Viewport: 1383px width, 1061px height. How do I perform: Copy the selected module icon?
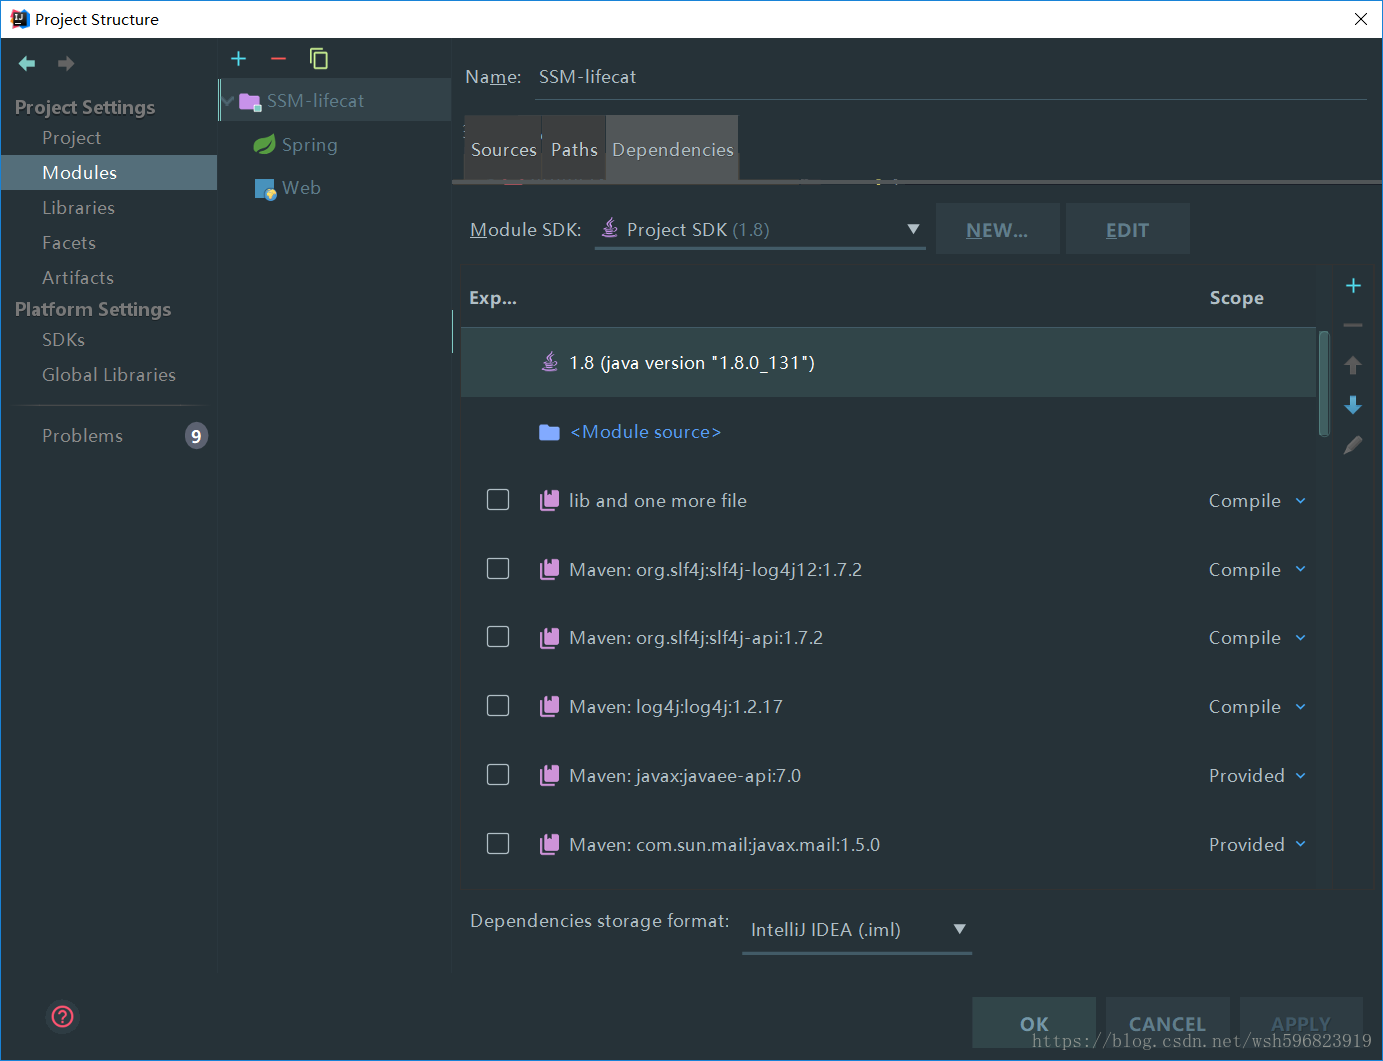(x=319, y=59)
